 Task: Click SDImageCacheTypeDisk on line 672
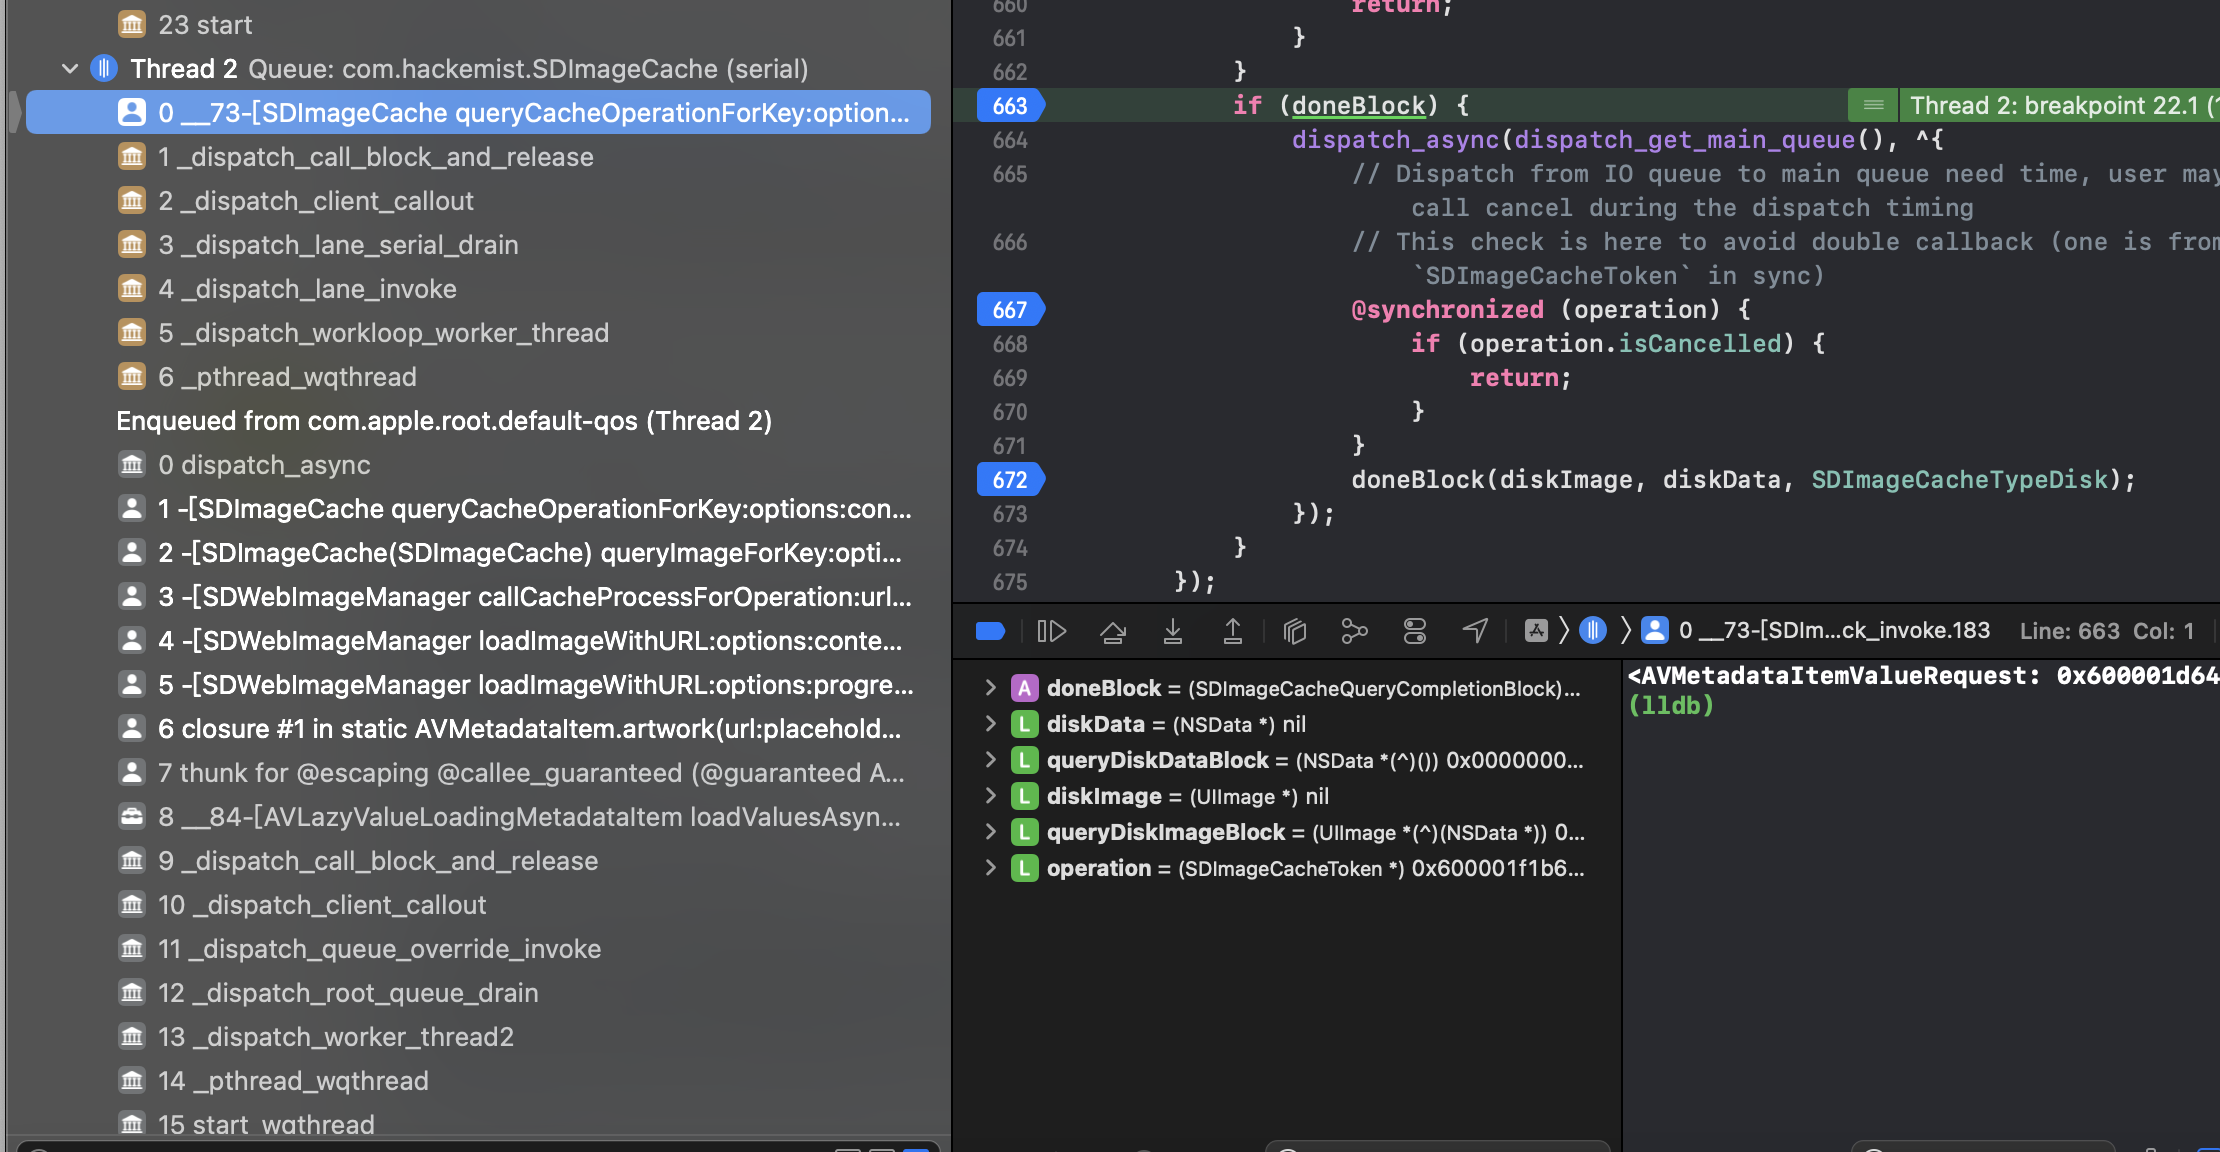tap(1960, 480)
